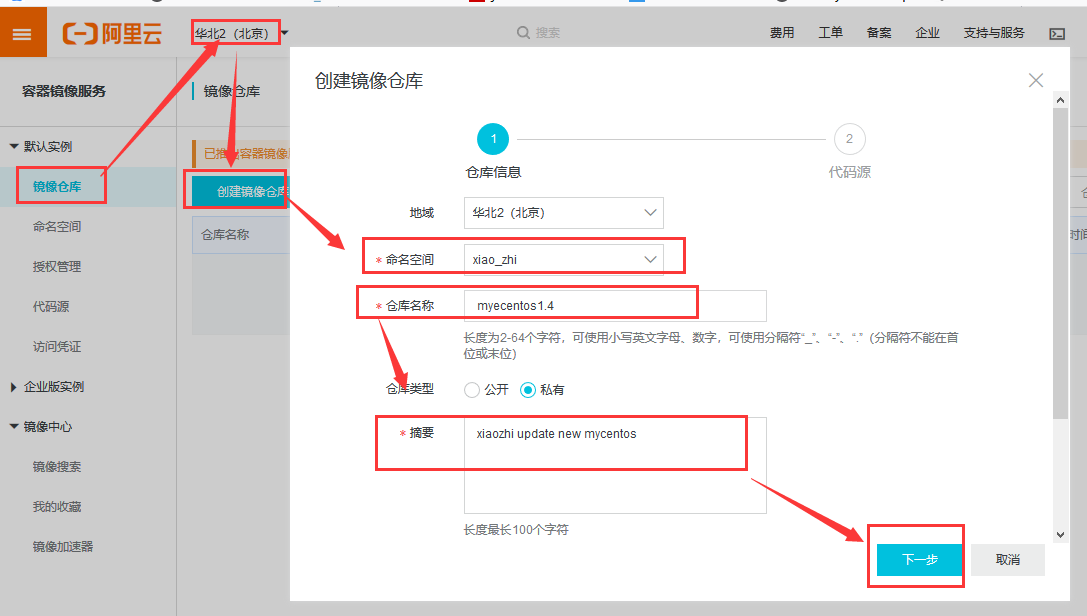Screen dimensions: 1087x616
Task: Click the 搜索 search box
Action: 548,33
